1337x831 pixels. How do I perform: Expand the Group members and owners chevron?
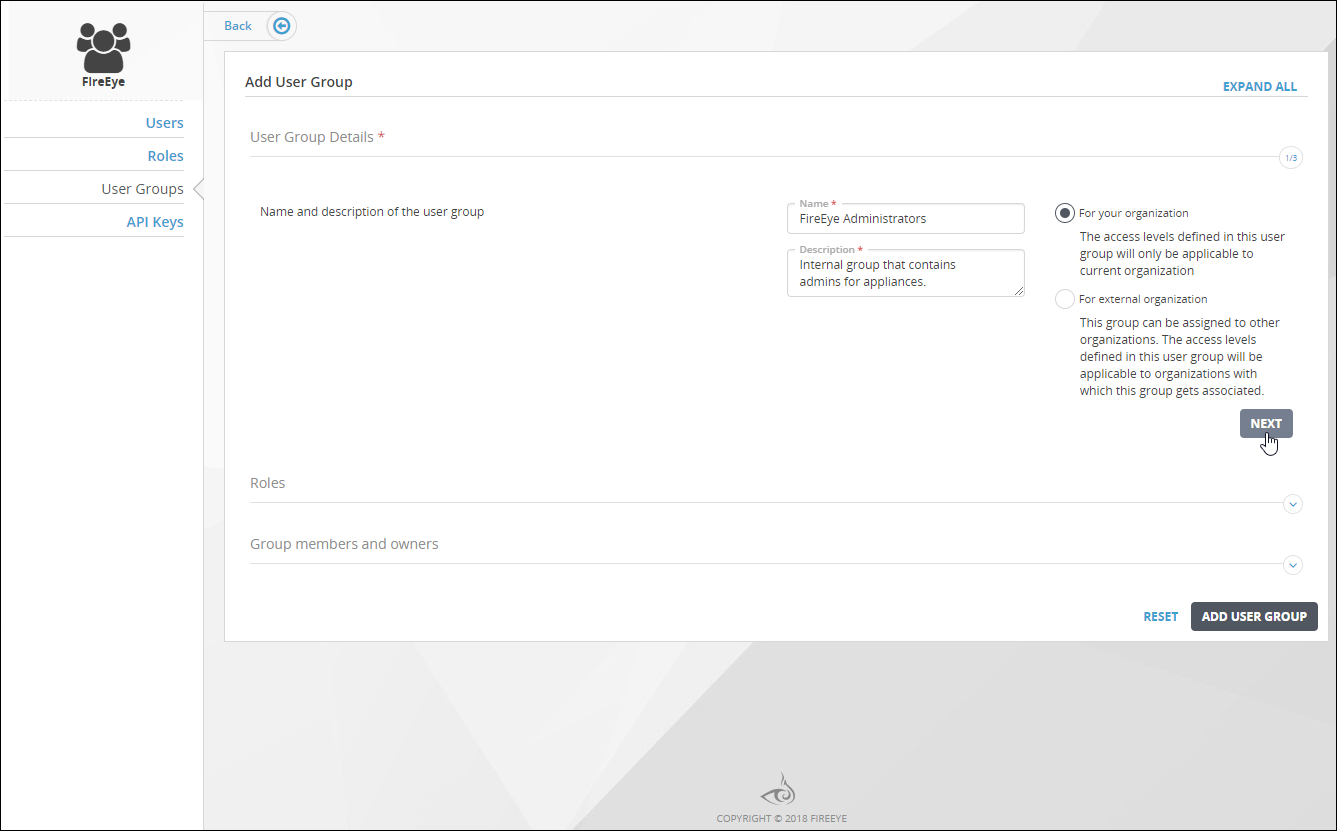pos(1293,565)
